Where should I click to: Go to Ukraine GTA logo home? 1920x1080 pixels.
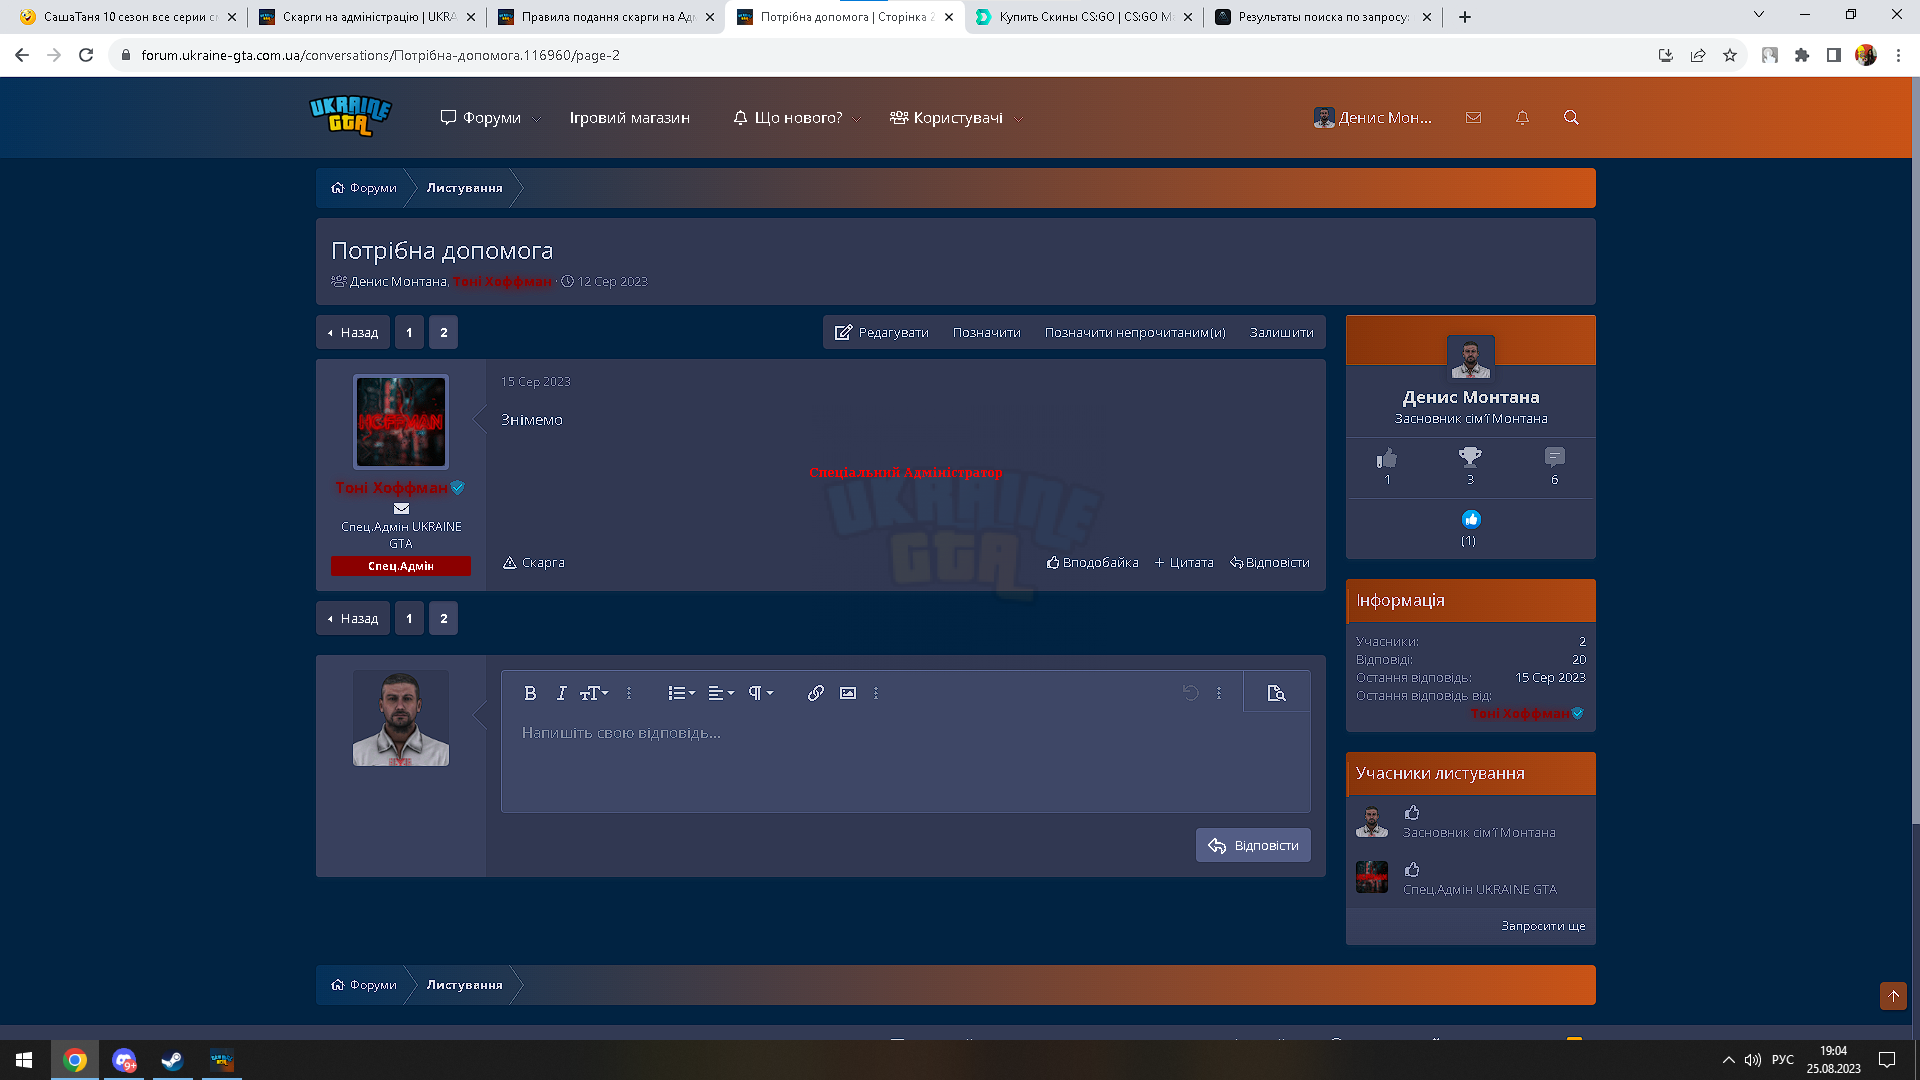coord(350,116)
